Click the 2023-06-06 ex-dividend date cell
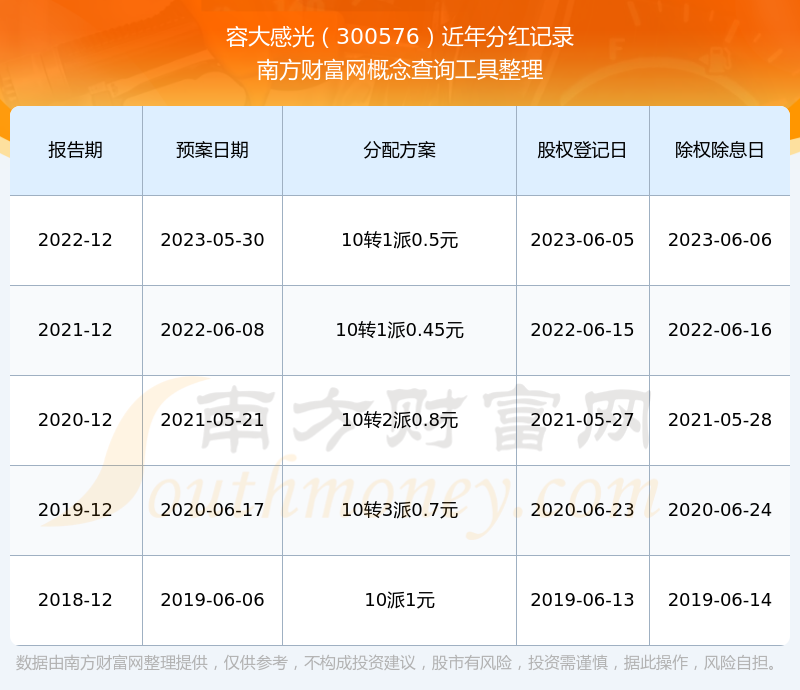 coord(720,240)
